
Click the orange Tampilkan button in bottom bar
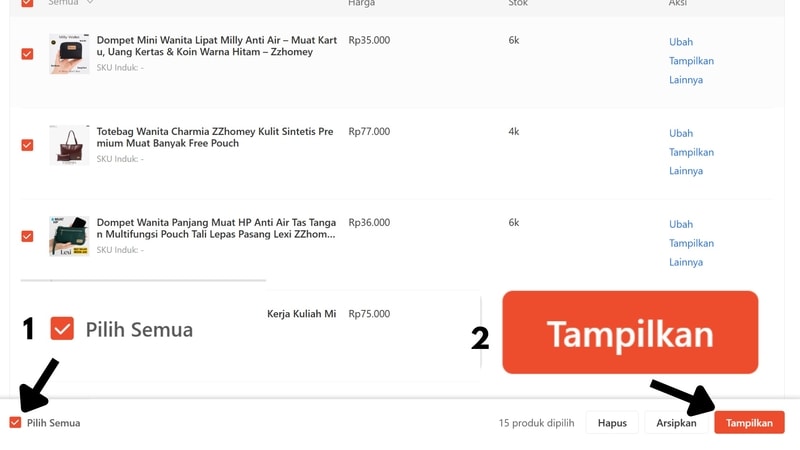click(749, 423)
